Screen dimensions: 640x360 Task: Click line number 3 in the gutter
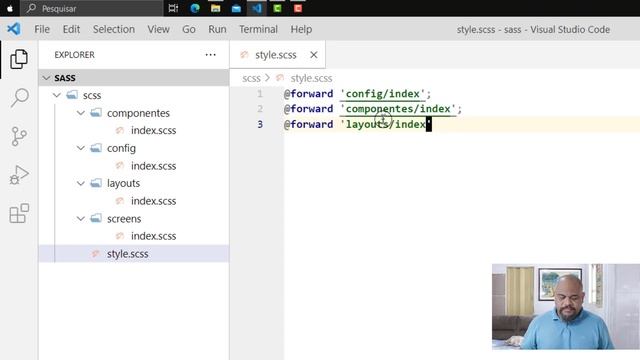click(x=260, y=124)
